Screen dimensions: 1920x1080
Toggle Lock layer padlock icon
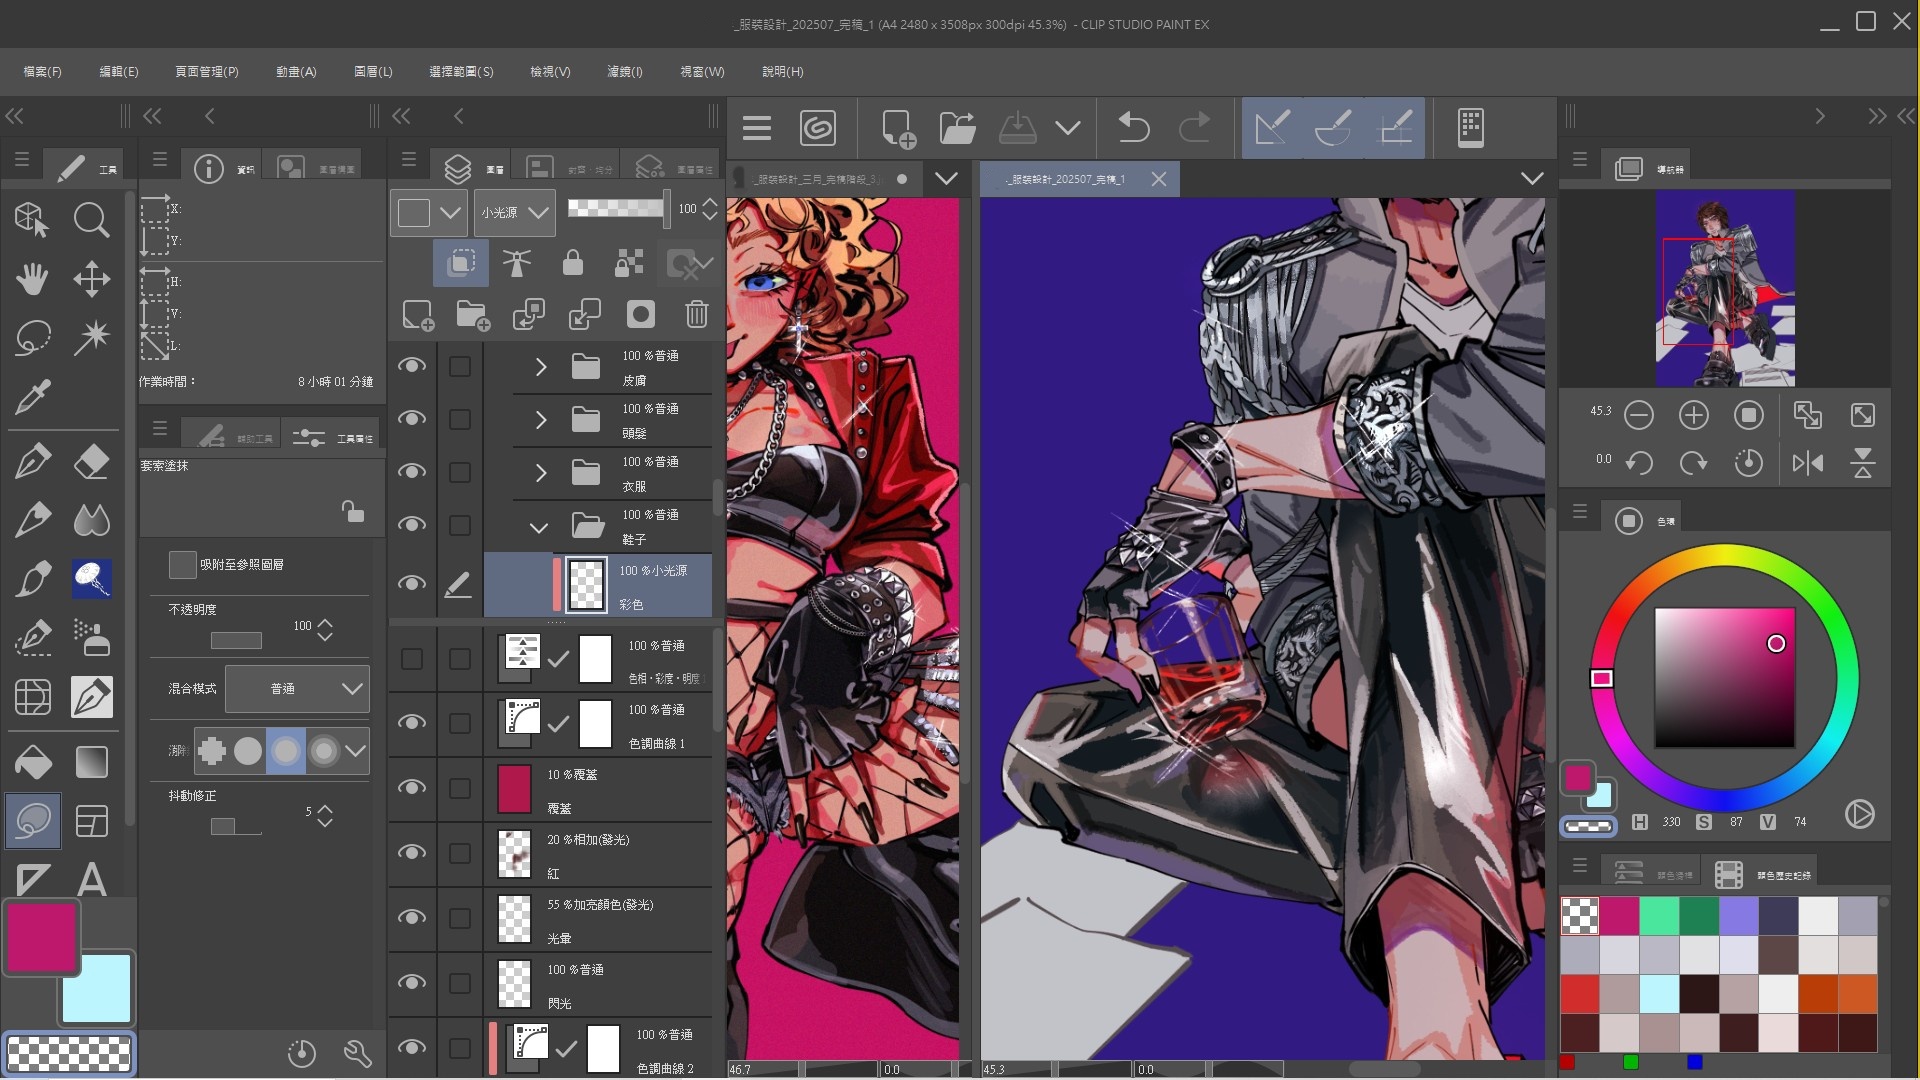[x=573, y=263]
